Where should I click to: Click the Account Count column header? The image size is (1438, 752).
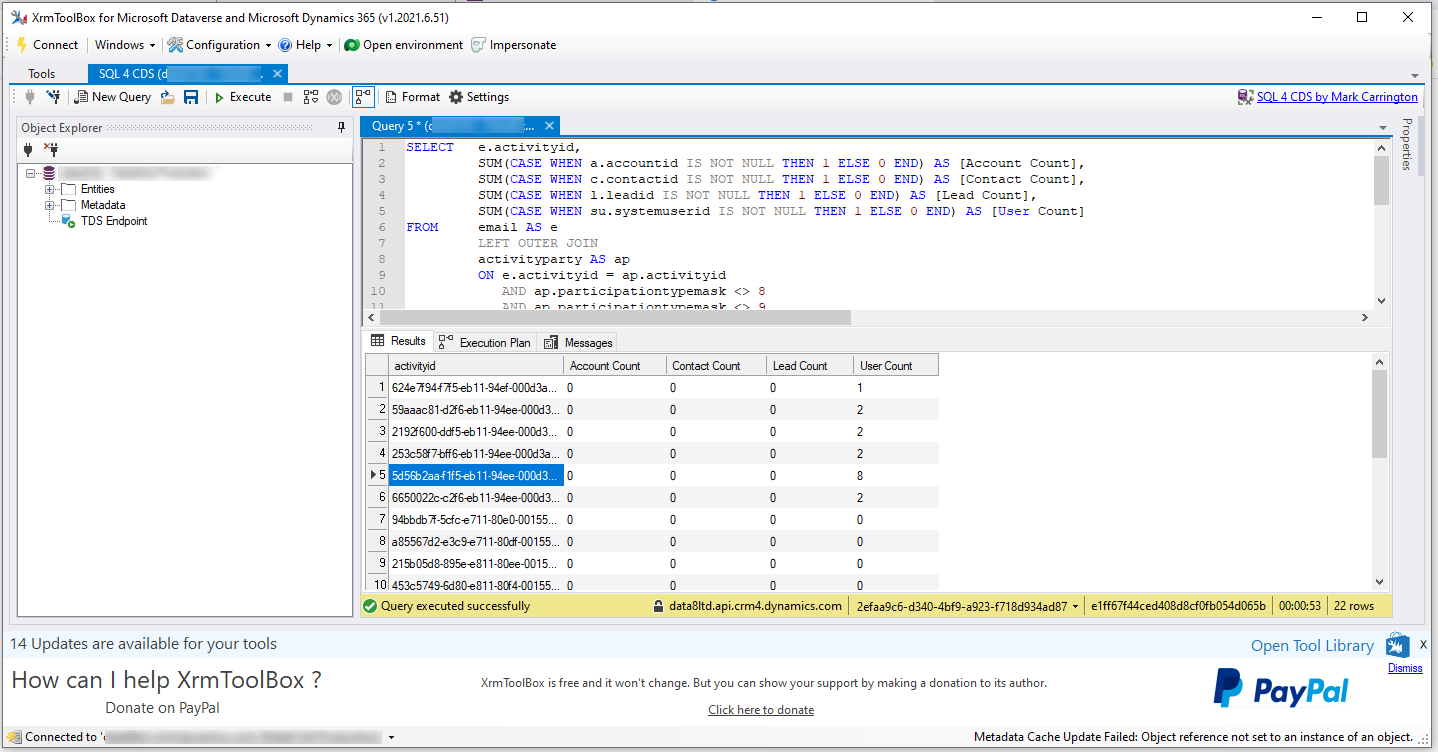point(615,366)
